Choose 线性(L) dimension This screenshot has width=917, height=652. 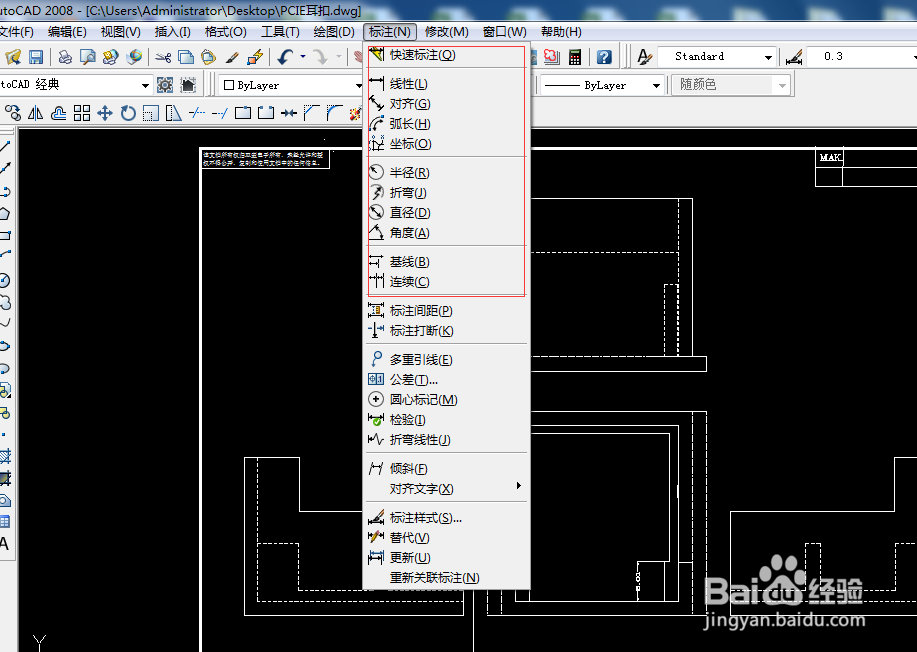(x=447, y=84)
